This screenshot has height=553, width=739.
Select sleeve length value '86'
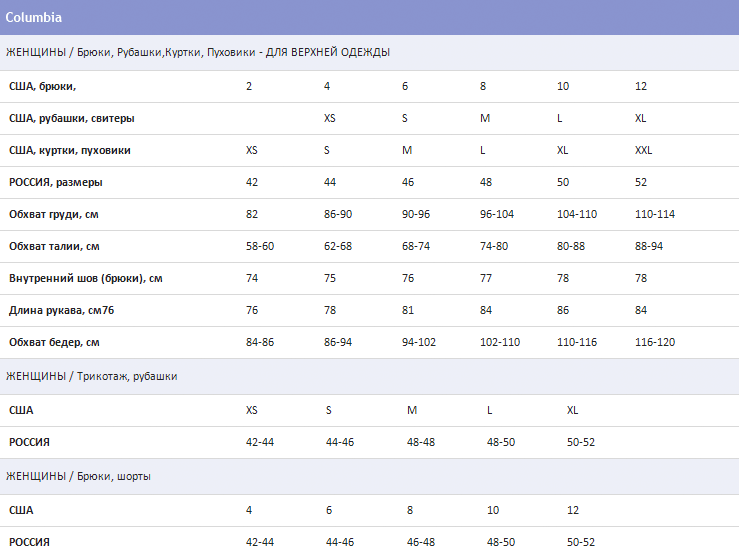tap(563, 311)
